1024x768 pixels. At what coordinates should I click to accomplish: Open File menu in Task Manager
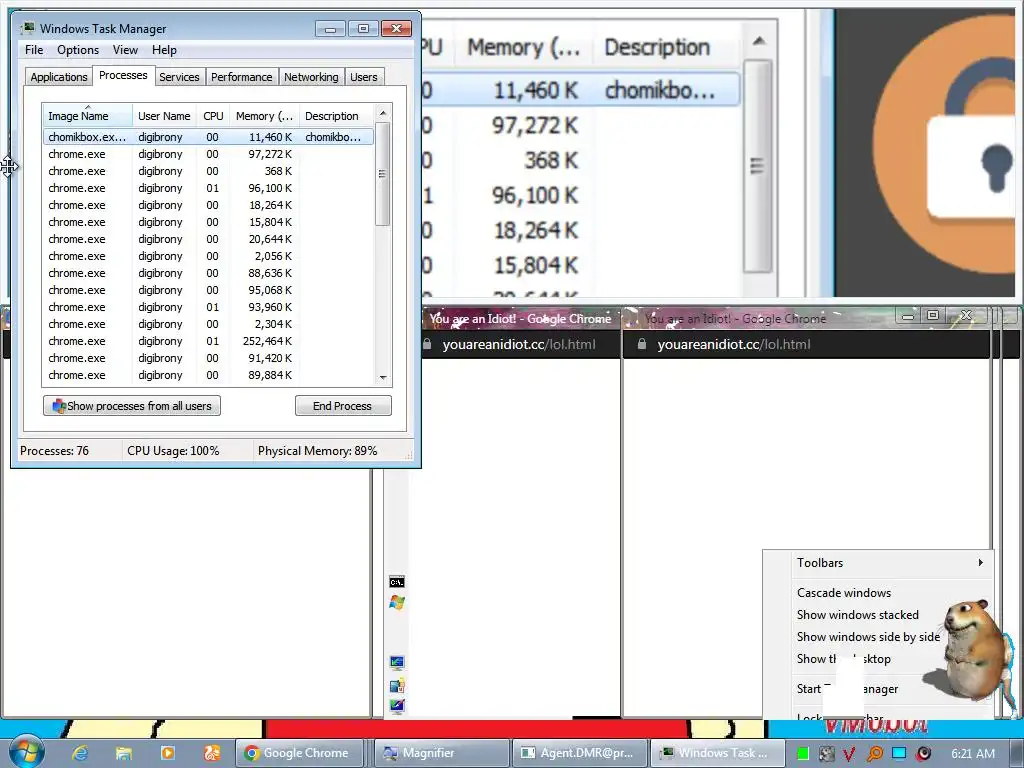[34, 50]
